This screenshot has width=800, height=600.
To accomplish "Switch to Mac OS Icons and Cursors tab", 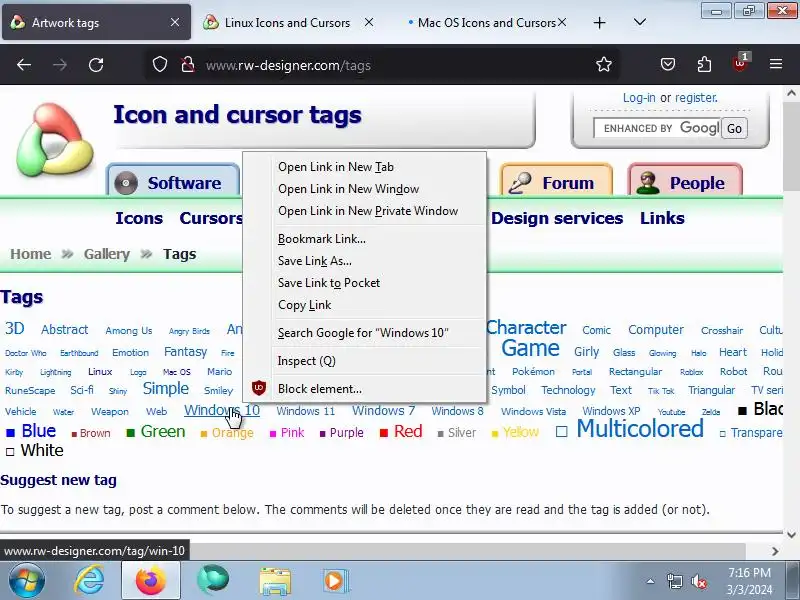I will tap(486, 23).
